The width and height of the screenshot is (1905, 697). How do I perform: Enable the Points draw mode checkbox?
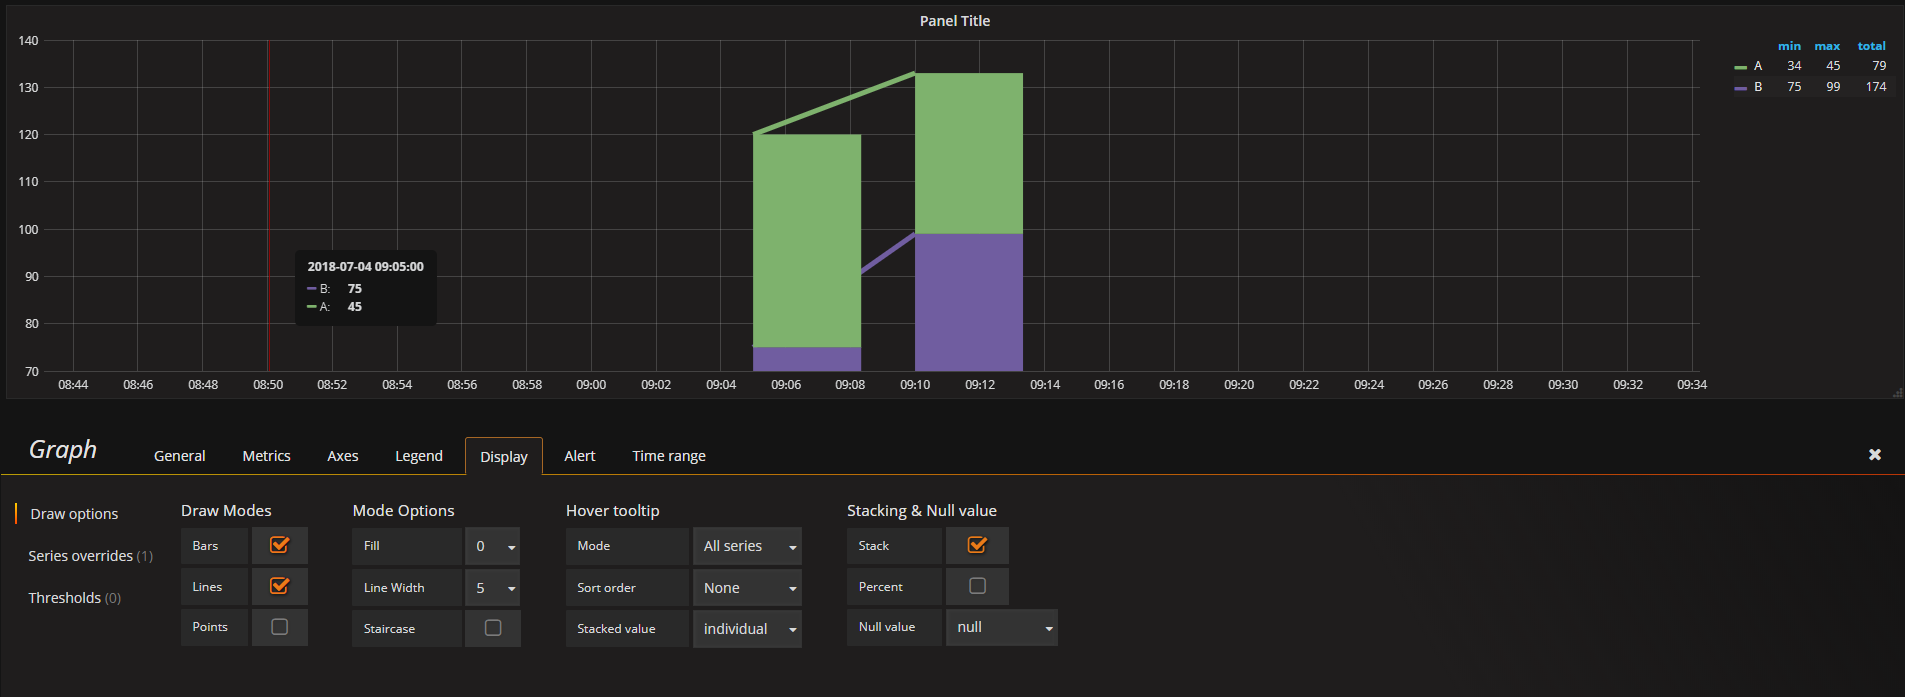(x=280, y=627)
